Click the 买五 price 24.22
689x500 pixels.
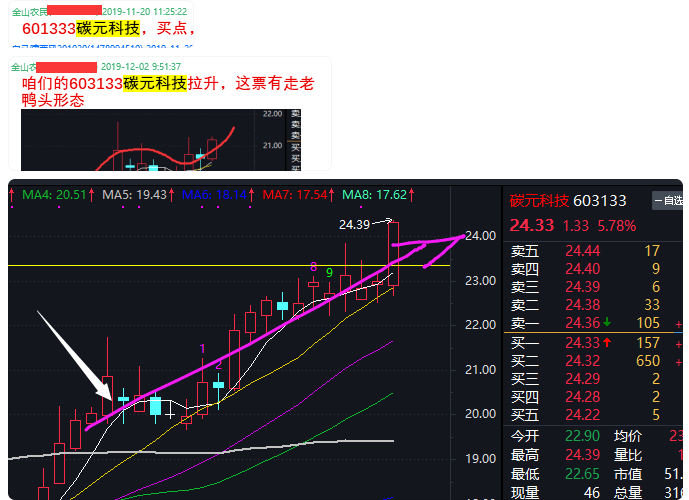coord(582,415)
